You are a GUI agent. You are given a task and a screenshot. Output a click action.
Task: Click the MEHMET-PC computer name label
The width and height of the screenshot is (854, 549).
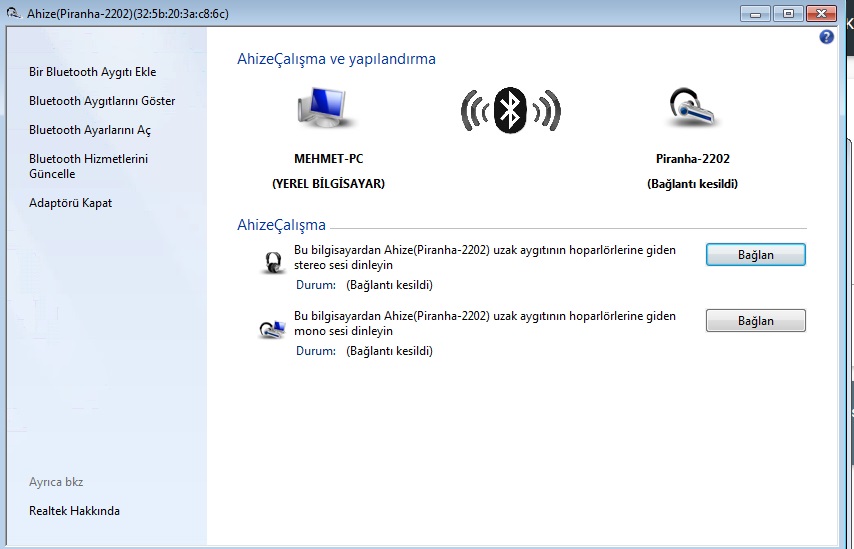328,159
